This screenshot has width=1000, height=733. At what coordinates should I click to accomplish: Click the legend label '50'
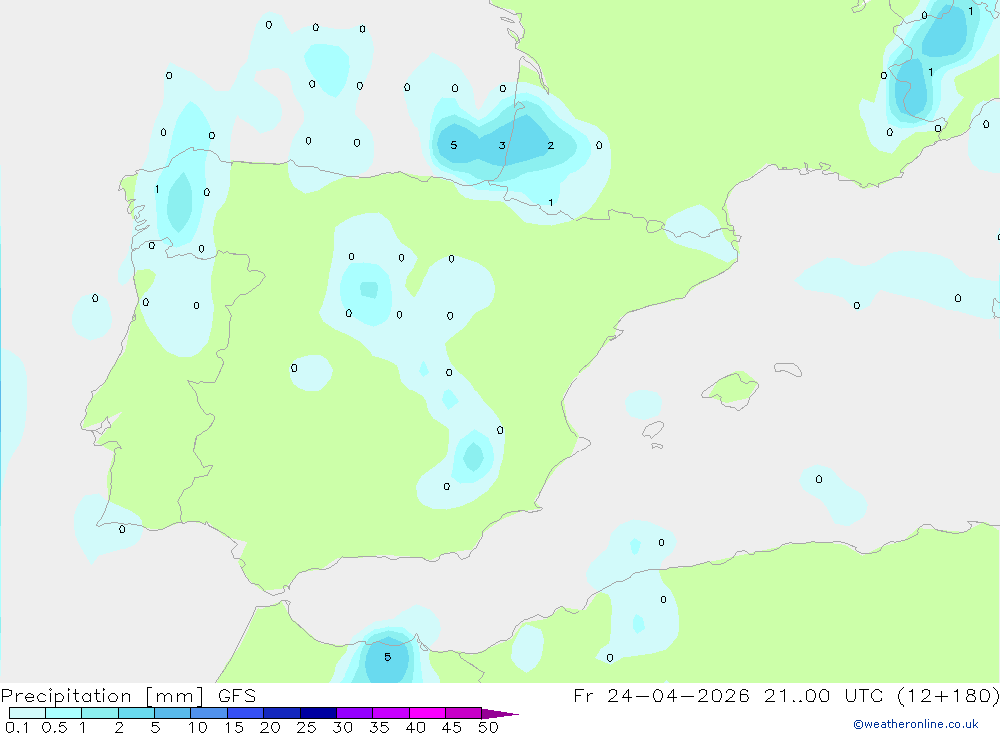pyautogui.click(x=488, y=727)
